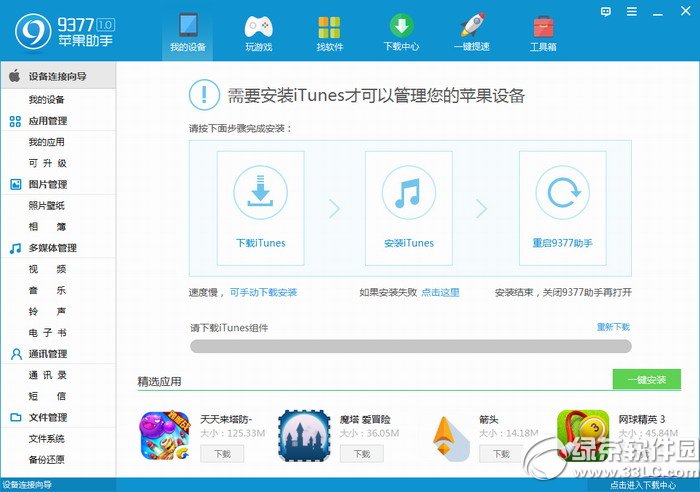
Task: Click the exclamation warning icon
Action: tap(204, 95)
